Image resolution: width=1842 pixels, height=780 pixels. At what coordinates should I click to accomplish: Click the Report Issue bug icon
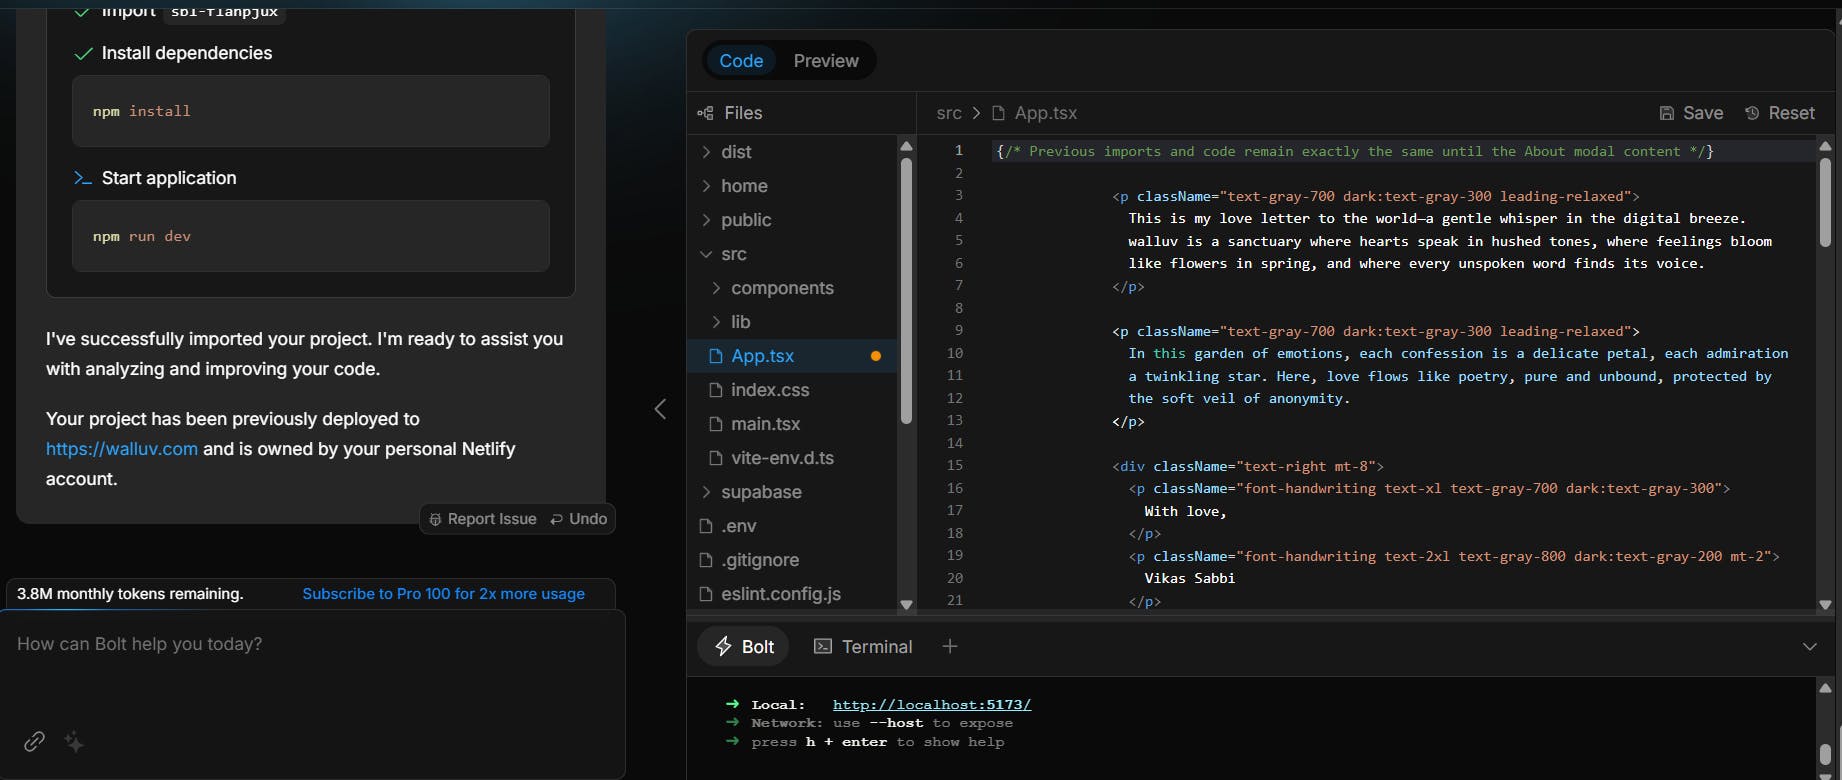[435, 519]
